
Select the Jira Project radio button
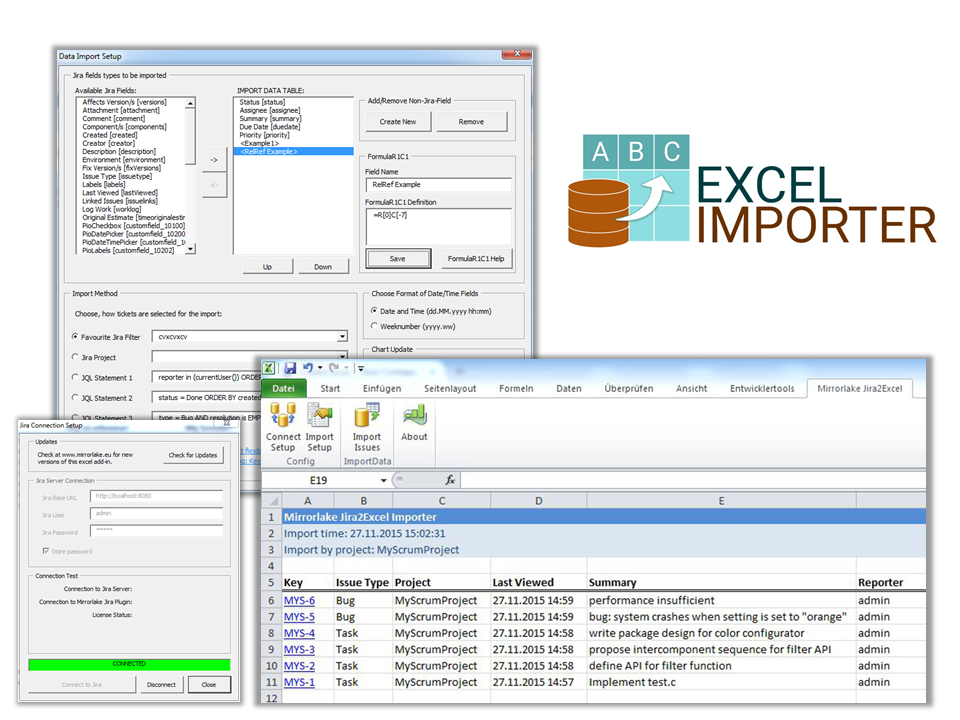tap(75, 357)
